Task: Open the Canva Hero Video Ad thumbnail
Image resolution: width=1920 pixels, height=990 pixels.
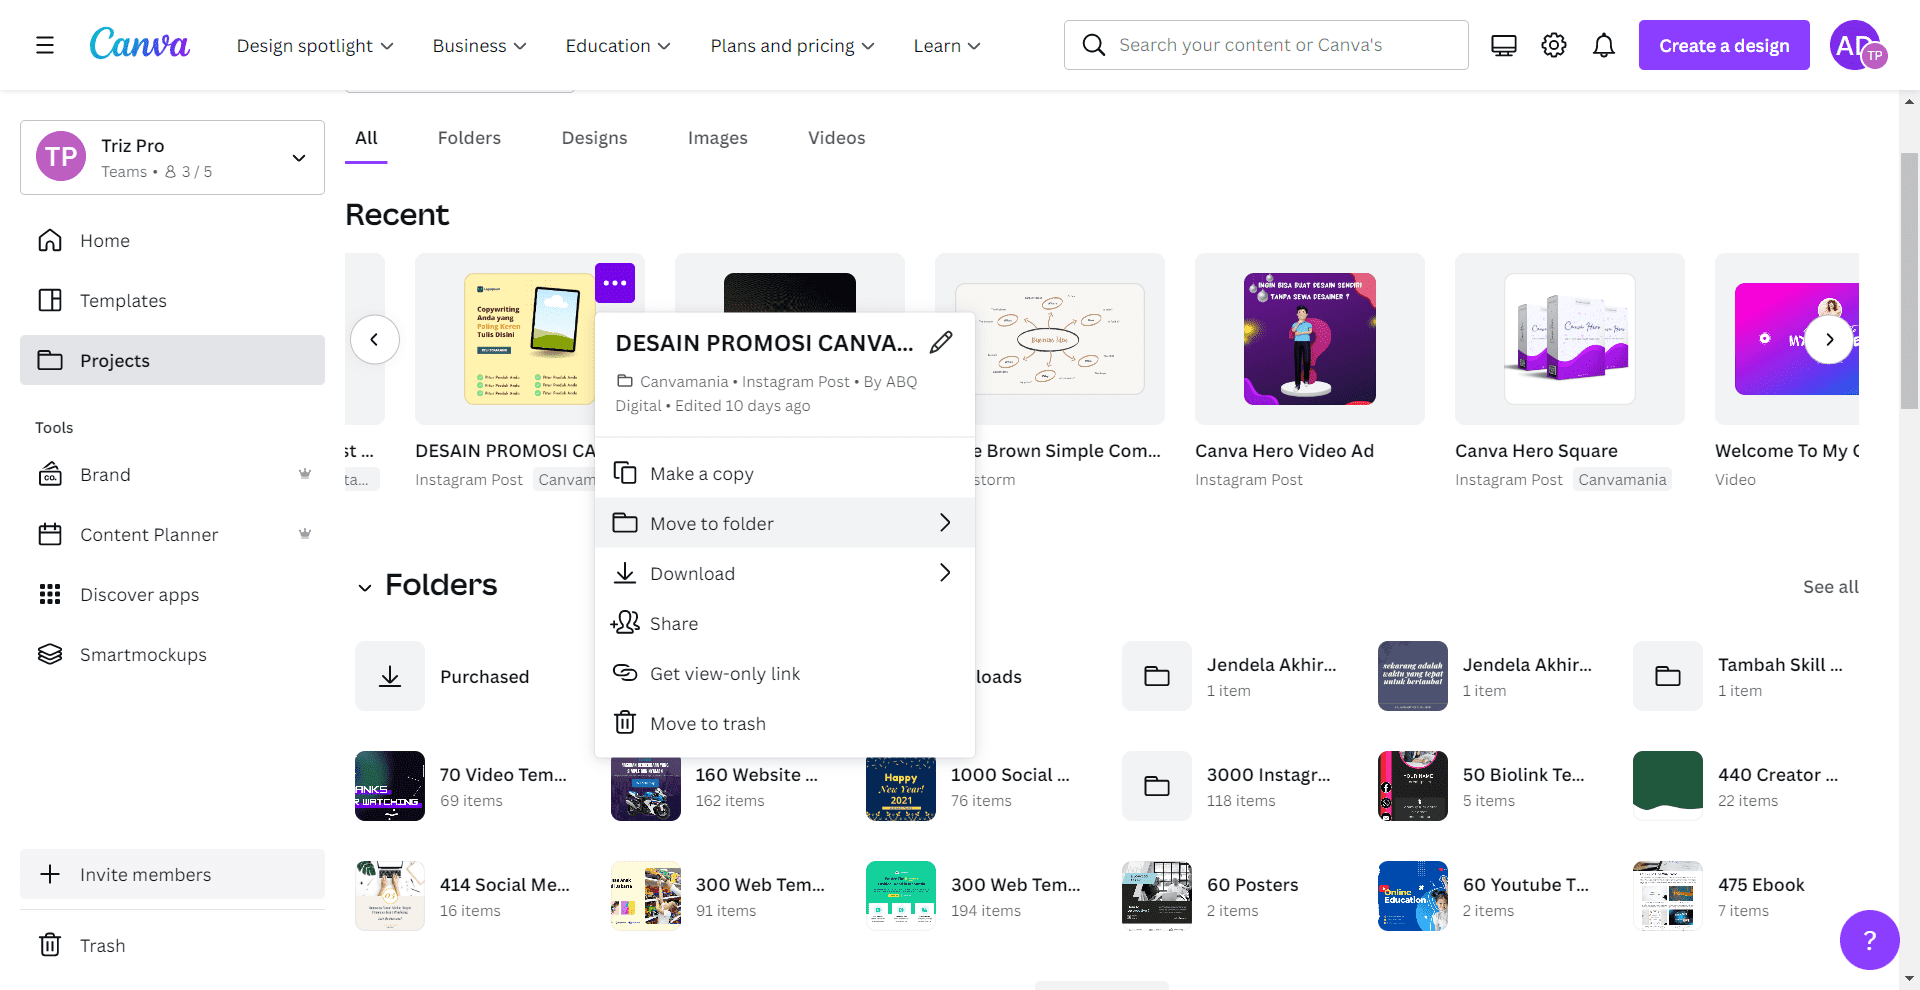Action: click(x=1310, y=339)
